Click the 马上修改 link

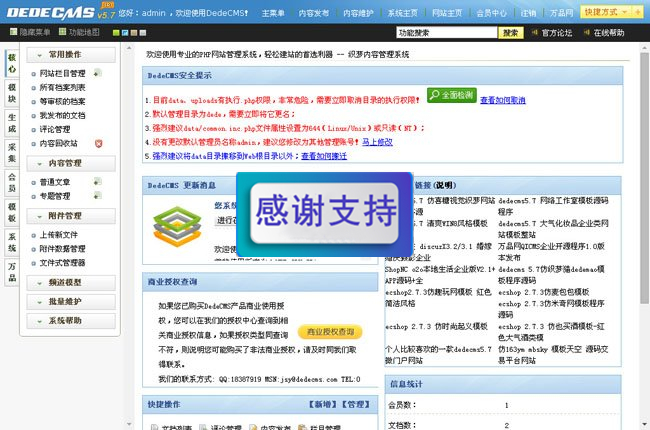coord(377,142)
